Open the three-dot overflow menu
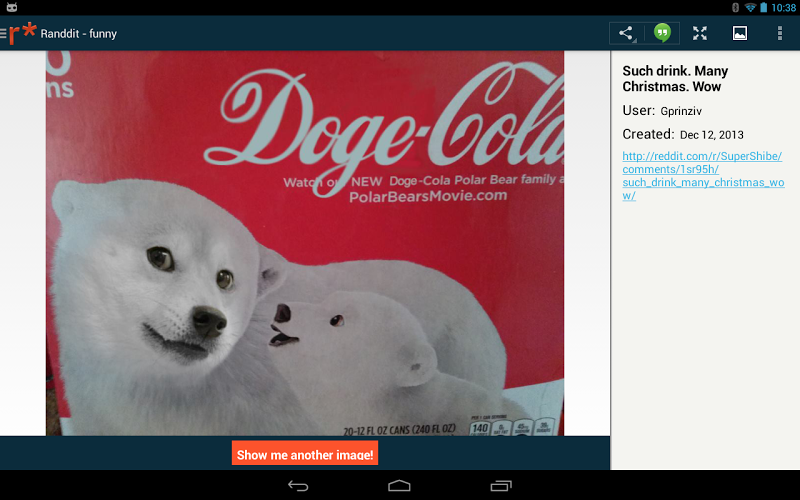Viewport: 800px width, 500px height. pos(780,33)
